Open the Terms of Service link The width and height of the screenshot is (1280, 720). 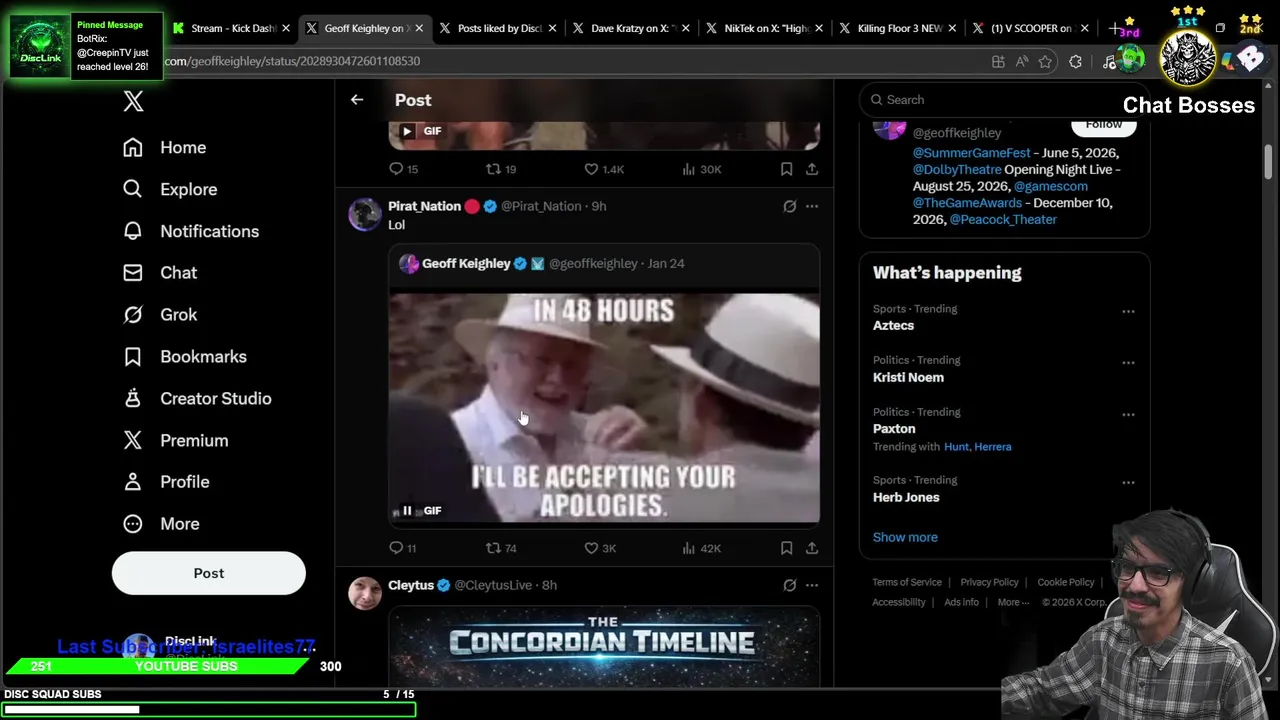[x=907, y=582]
